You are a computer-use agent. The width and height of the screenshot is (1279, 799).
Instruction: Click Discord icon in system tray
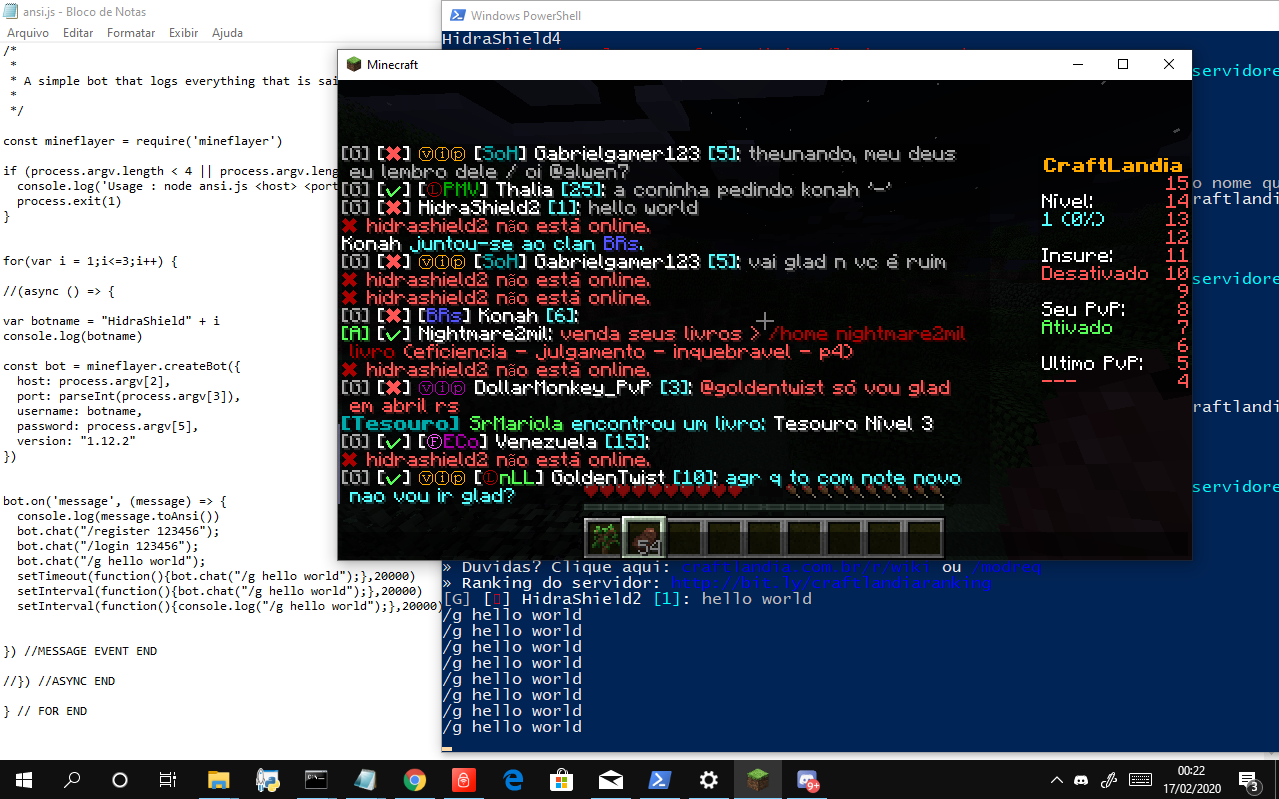(1081, 780)
